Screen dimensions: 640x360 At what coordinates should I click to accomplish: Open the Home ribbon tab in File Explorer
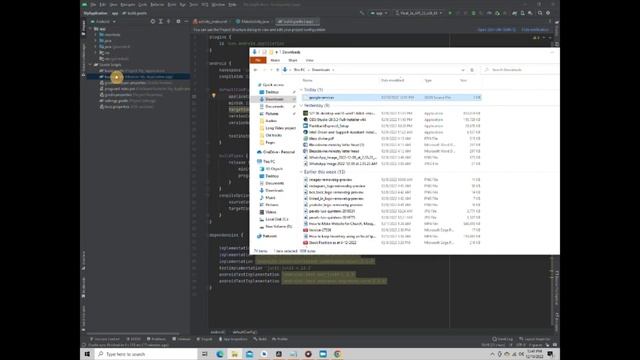pos(275,60)
